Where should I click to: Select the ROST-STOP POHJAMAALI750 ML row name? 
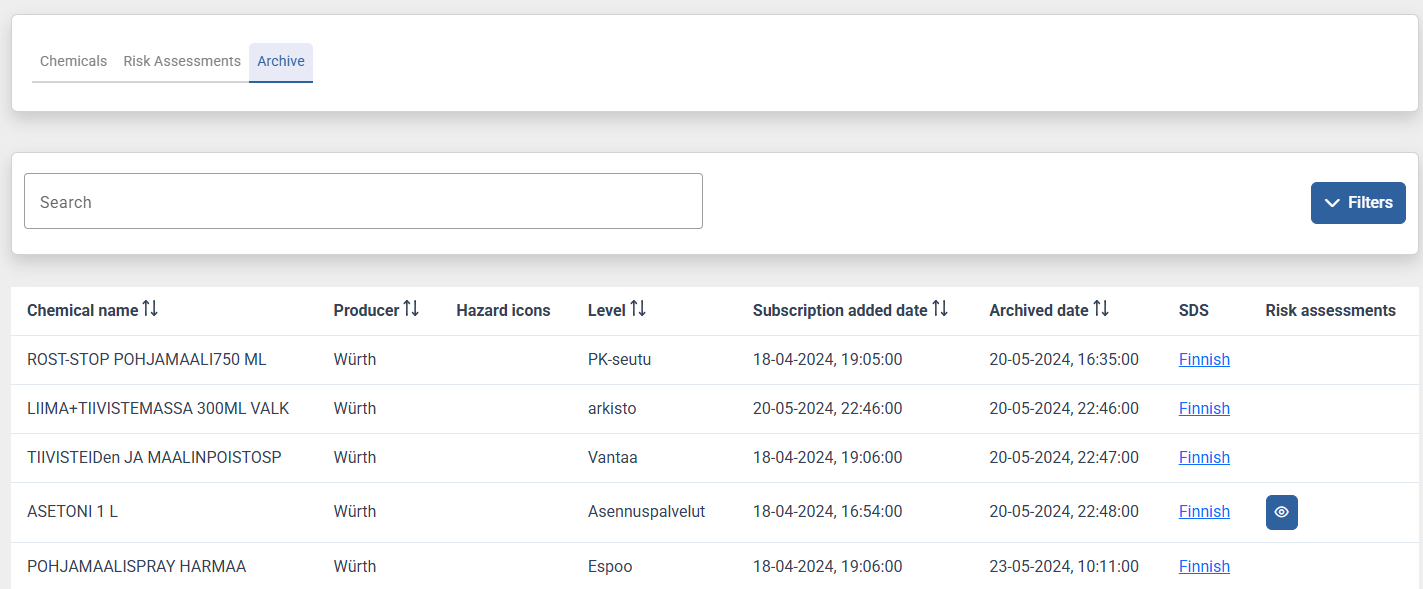(146, 360)
